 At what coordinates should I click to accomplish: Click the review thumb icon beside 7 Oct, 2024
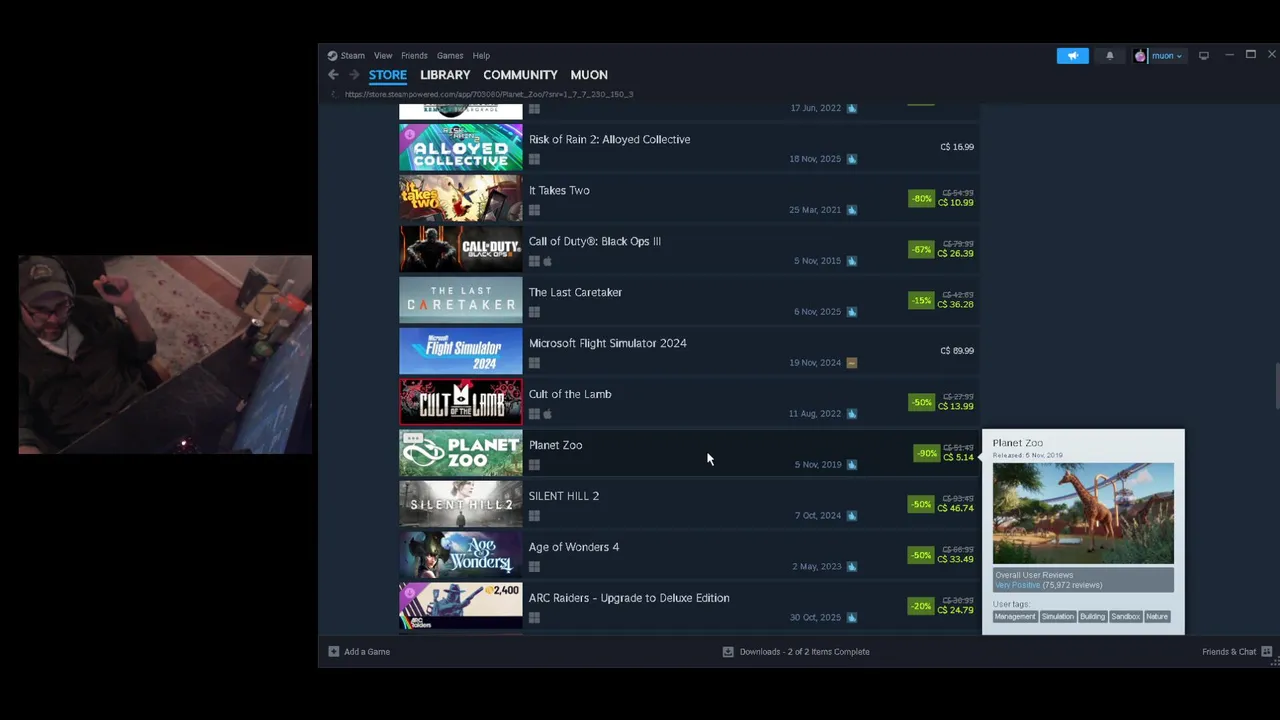pos(852,516)
